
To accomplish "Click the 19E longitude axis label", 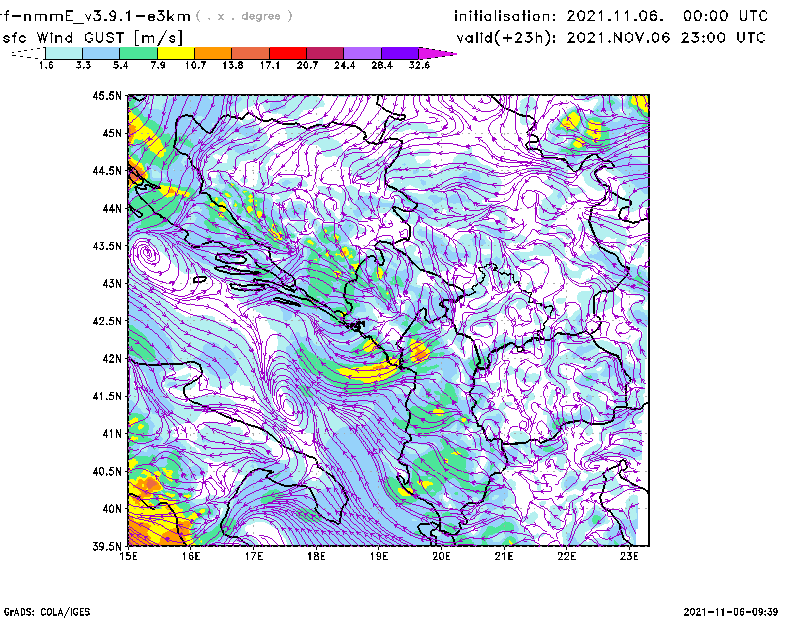I will [x=379, y=556].
